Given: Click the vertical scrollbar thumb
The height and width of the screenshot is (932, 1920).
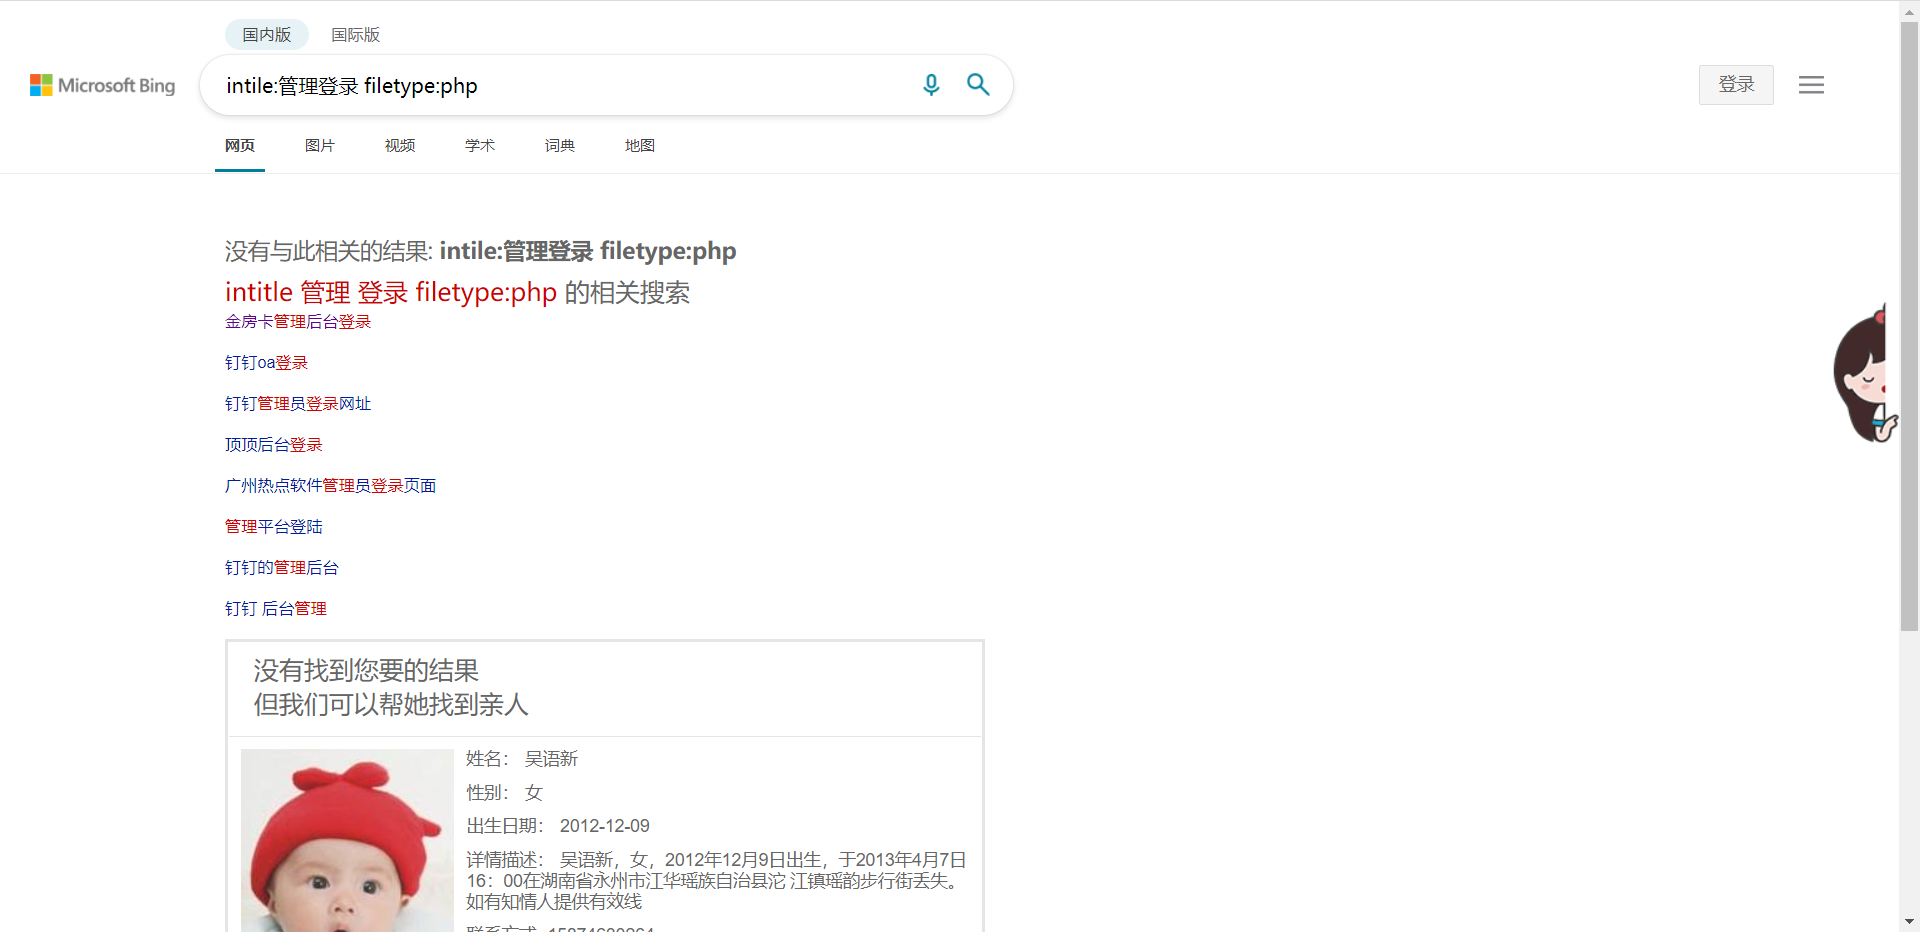Looking at the screenshot, I should (x=1909, y=330).
